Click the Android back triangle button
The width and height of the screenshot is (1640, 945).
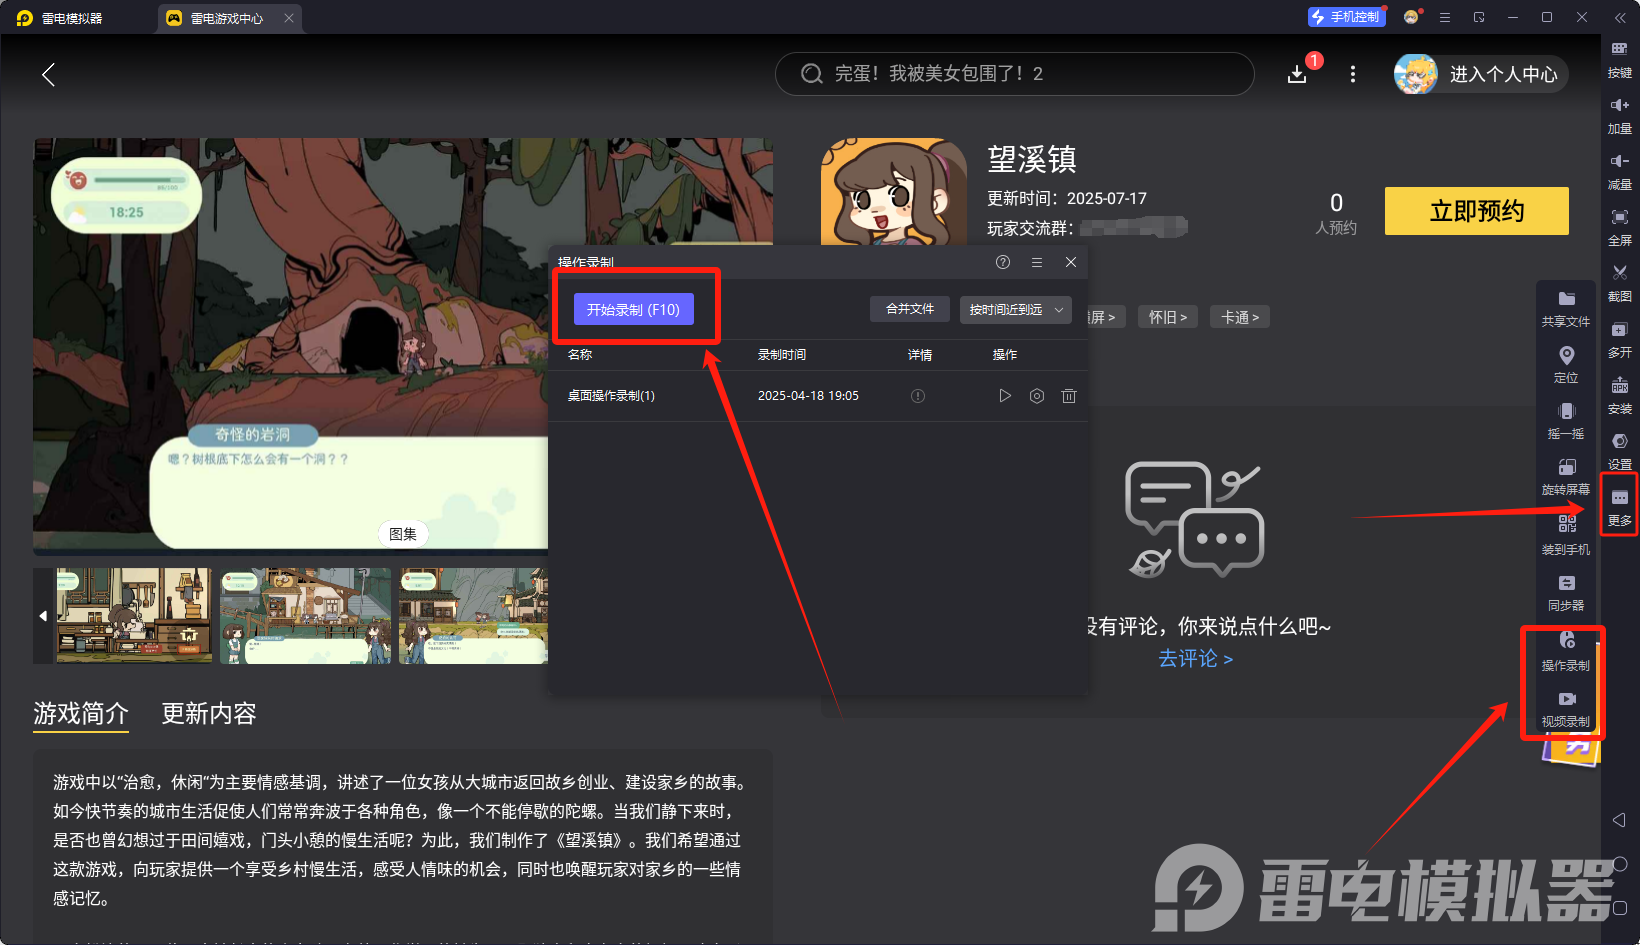pos(1619,820)
